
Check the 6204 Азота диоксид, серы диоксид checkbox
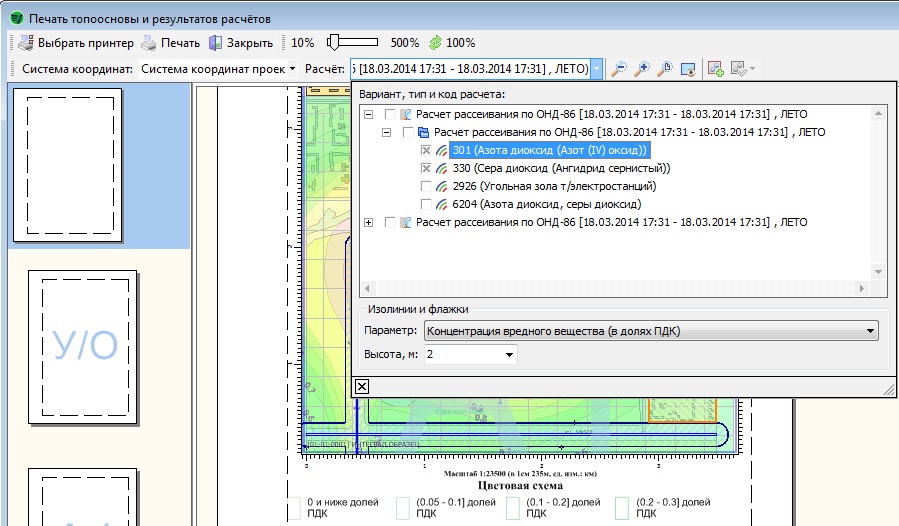point(427,204)
